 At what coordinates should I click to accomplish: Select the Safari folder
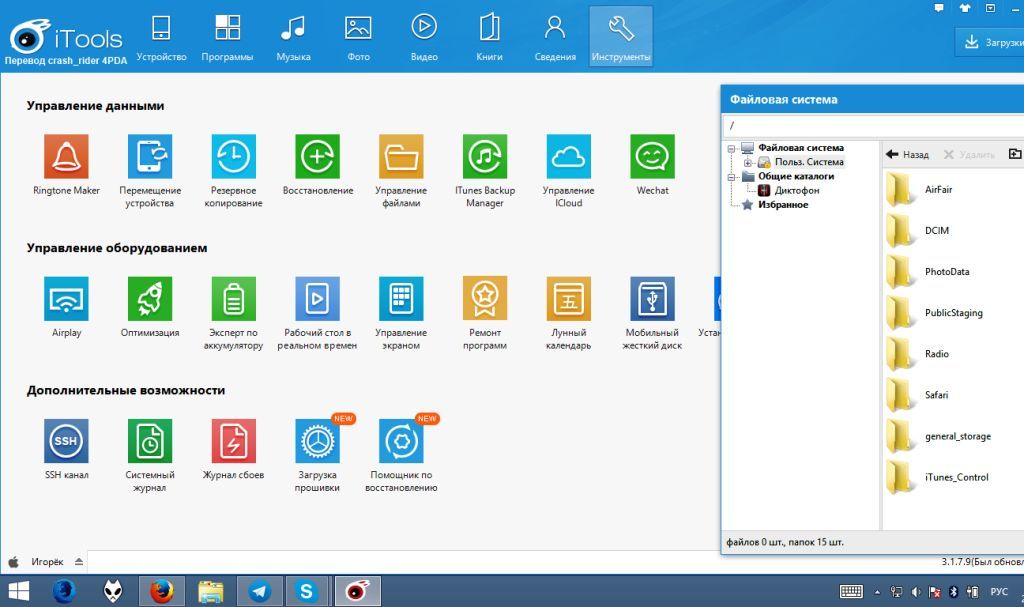tap(936, 395)
